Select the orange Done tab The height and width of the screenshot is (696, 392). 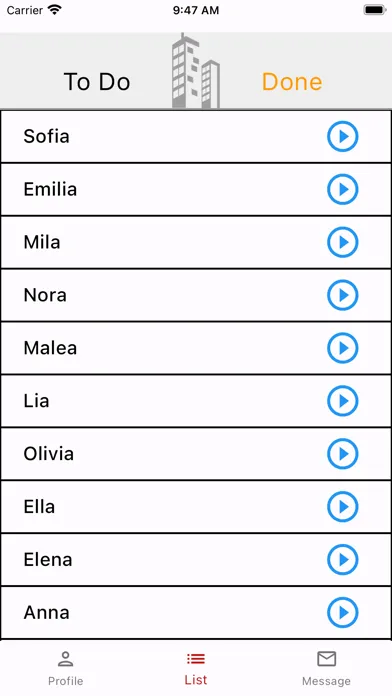tap(292, 82)
